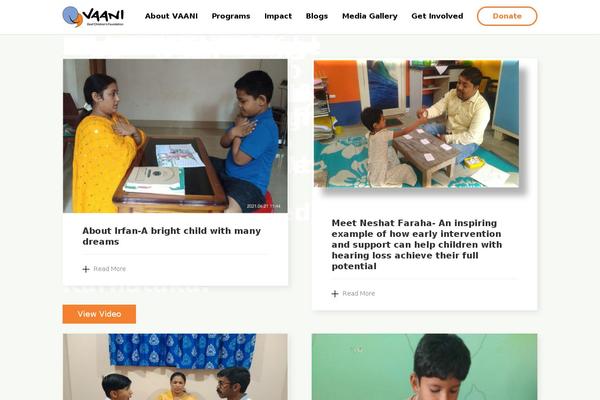Viewport: 600px width, 400px height.
Task: Read More about Irfan
Action: tap(109, 269)
